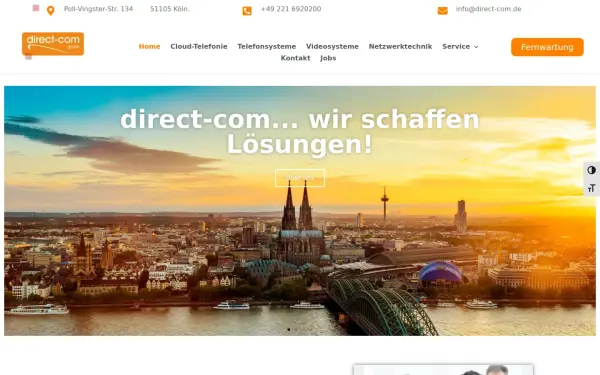The height and width of the screenshot is (375, 600).
Task: Toggle larger font size accessibility option
Action: 592,188
